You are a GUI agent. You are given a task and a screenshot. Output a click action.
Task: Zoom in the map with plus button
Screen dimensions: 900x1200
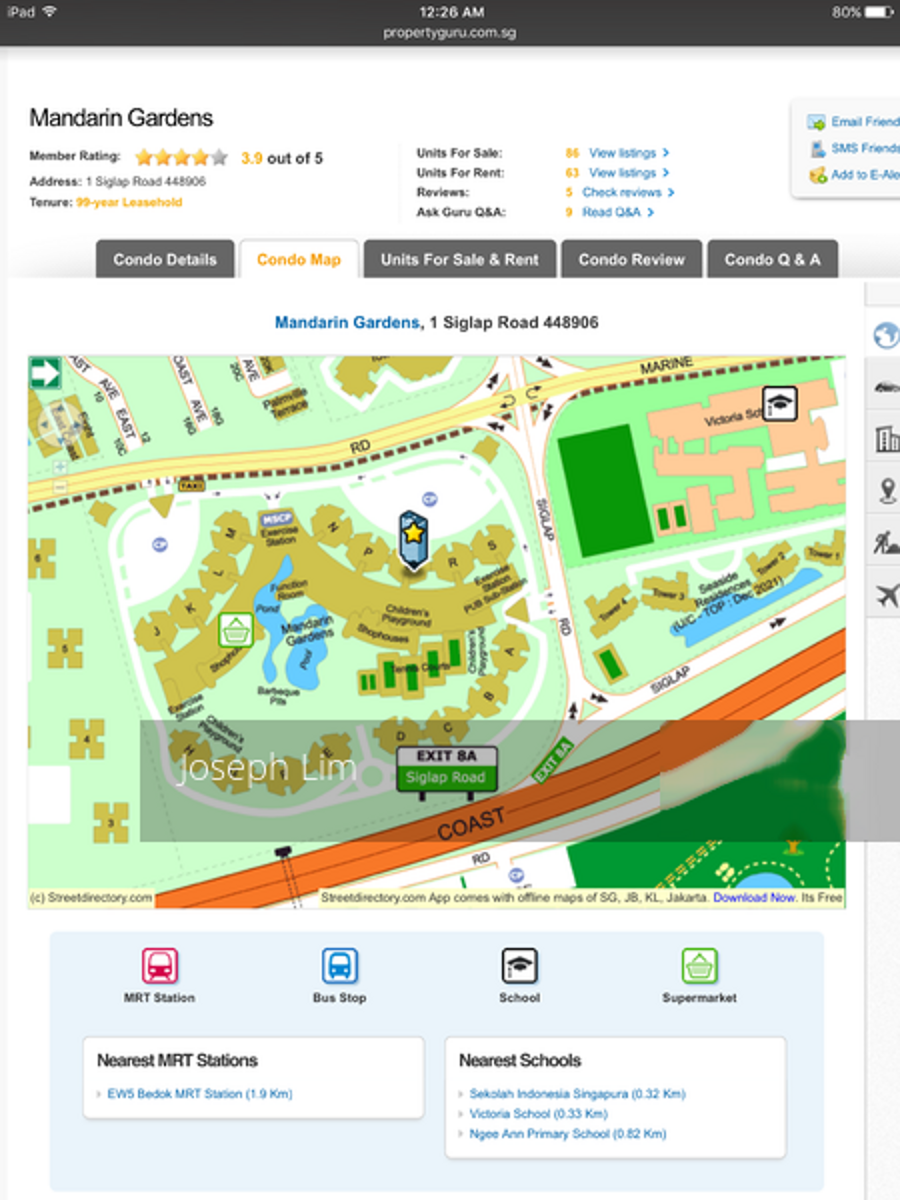point(61,466)
